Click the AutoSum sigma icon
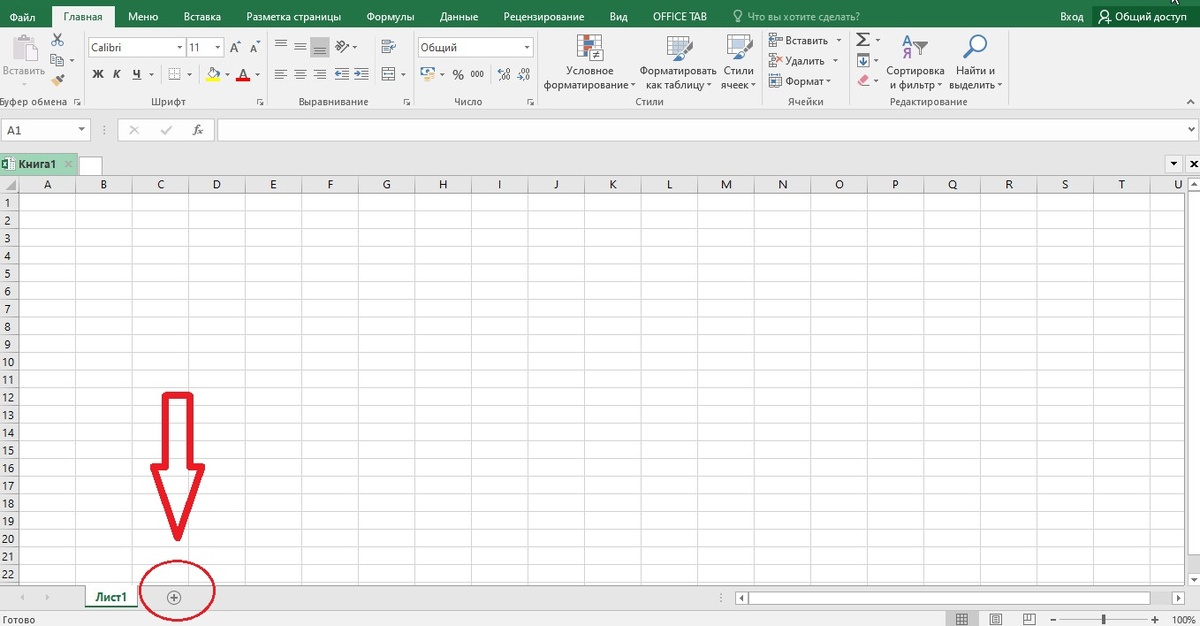Viewport: 1200px width, 626px height. click(863, 40)
